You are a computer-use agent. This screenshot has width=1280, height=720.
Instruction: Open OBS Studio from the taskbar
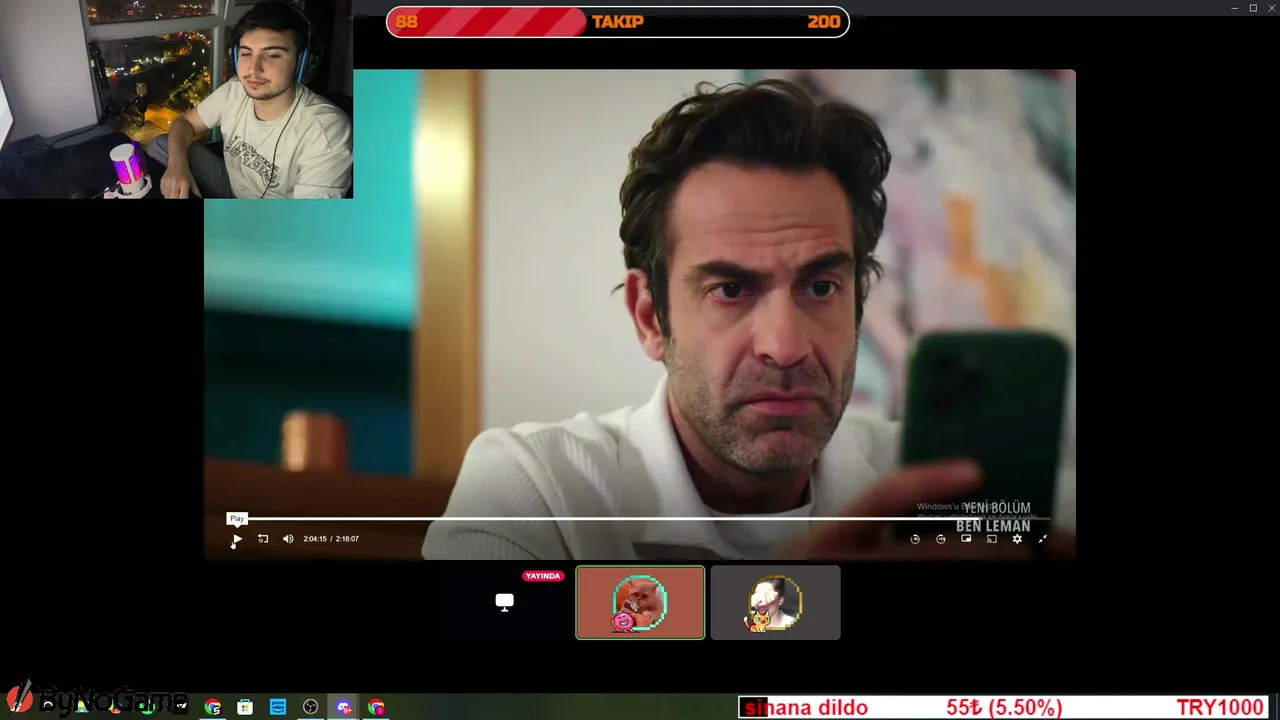click(x=311, y=707)
